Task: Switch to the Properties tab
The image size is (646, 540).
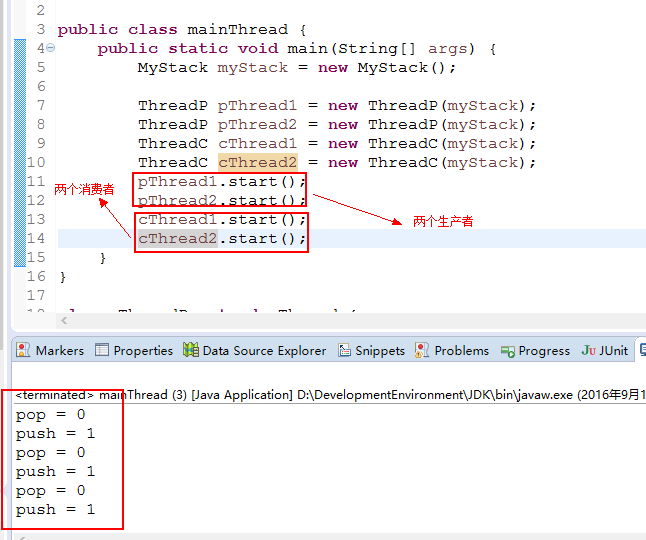Action: (134, 351)
